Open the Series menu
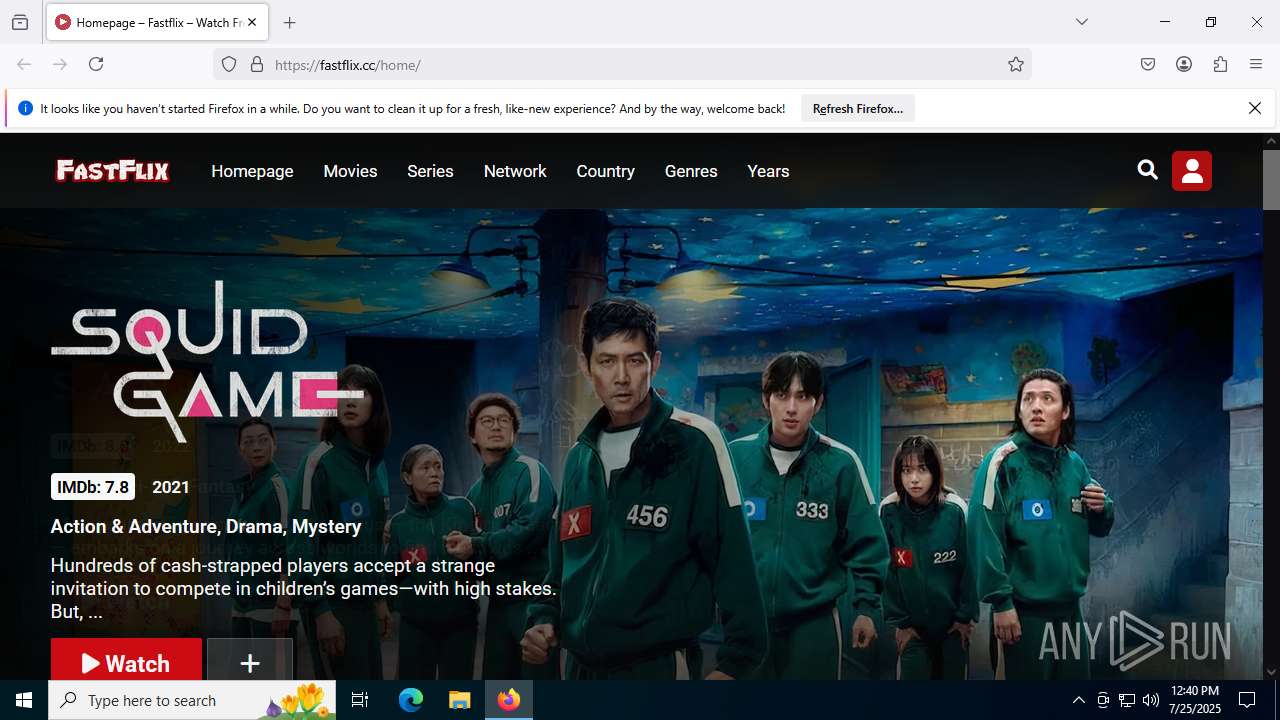Screen dimensions: 1280x720 (x=430, y=171)
